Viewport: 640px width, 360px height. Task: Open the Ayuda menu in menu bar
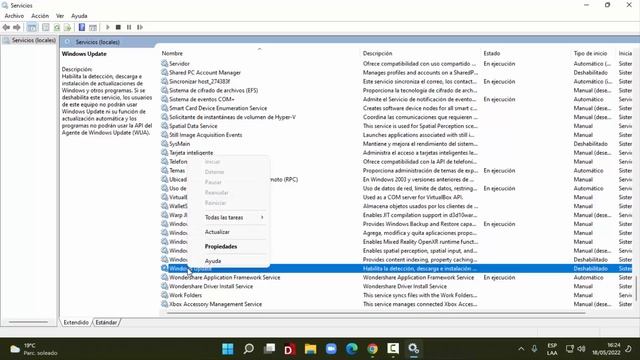[x=79, y=16]
